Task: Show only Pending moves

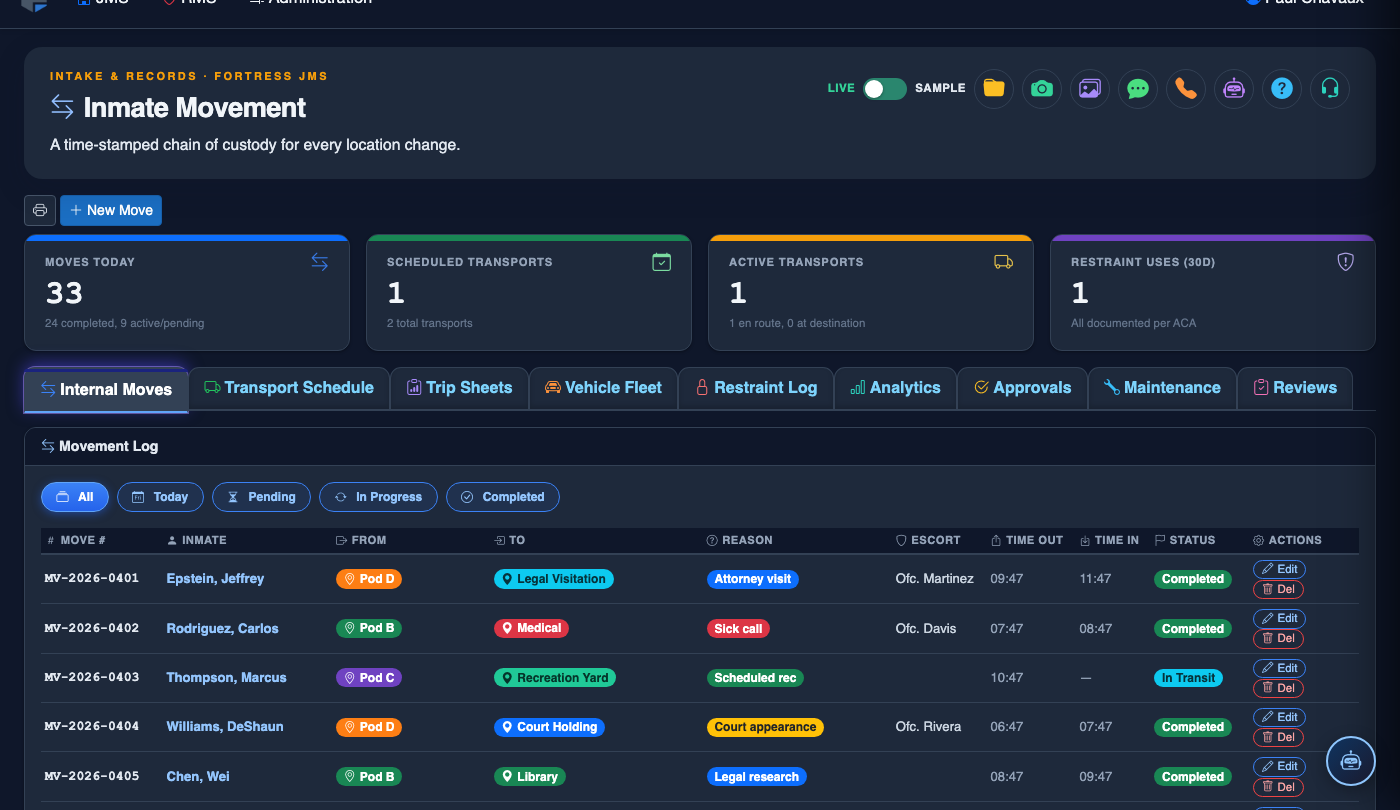Action: coord(261,497)
